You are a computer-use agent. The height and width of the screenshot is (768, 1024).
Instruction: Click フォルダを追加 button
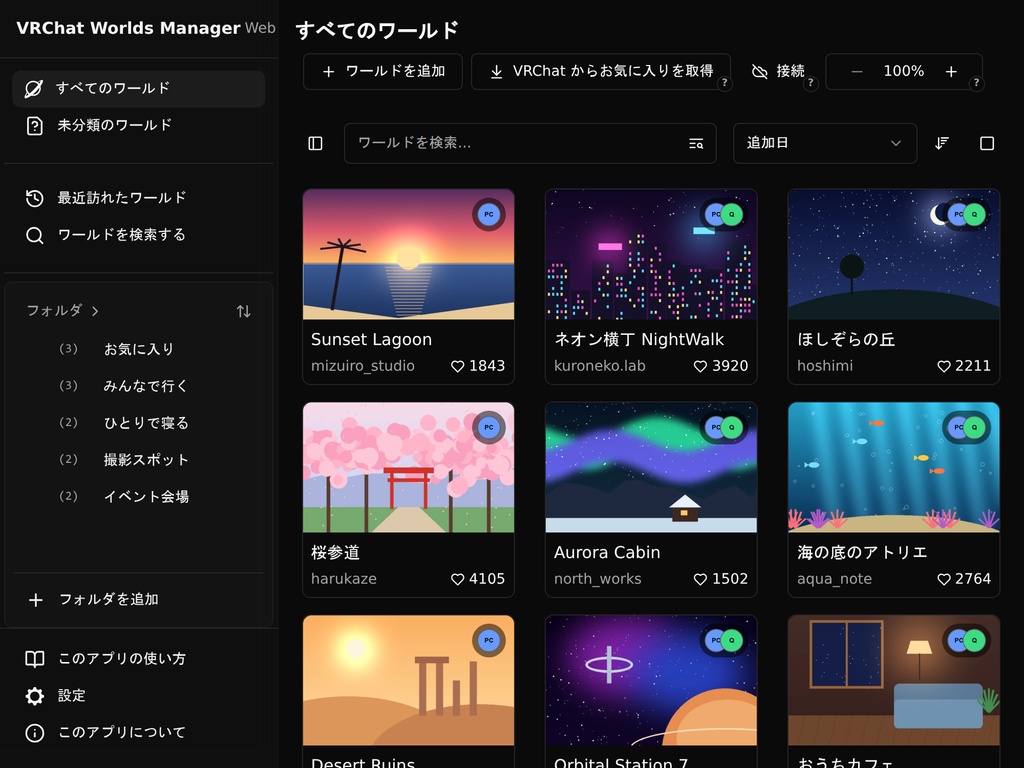click(x=138, y=600)
